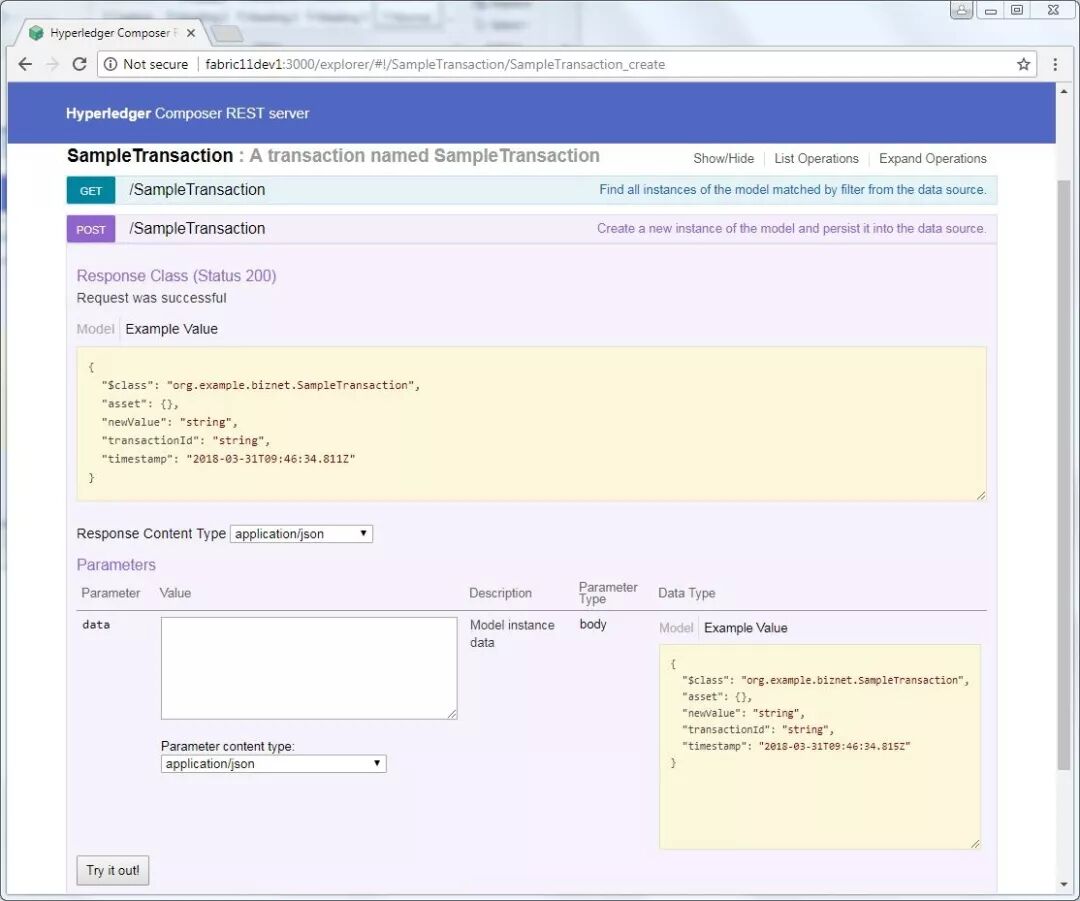1080x901 pixels.
Task: Click the POST method badge
Action: (91, 229)
